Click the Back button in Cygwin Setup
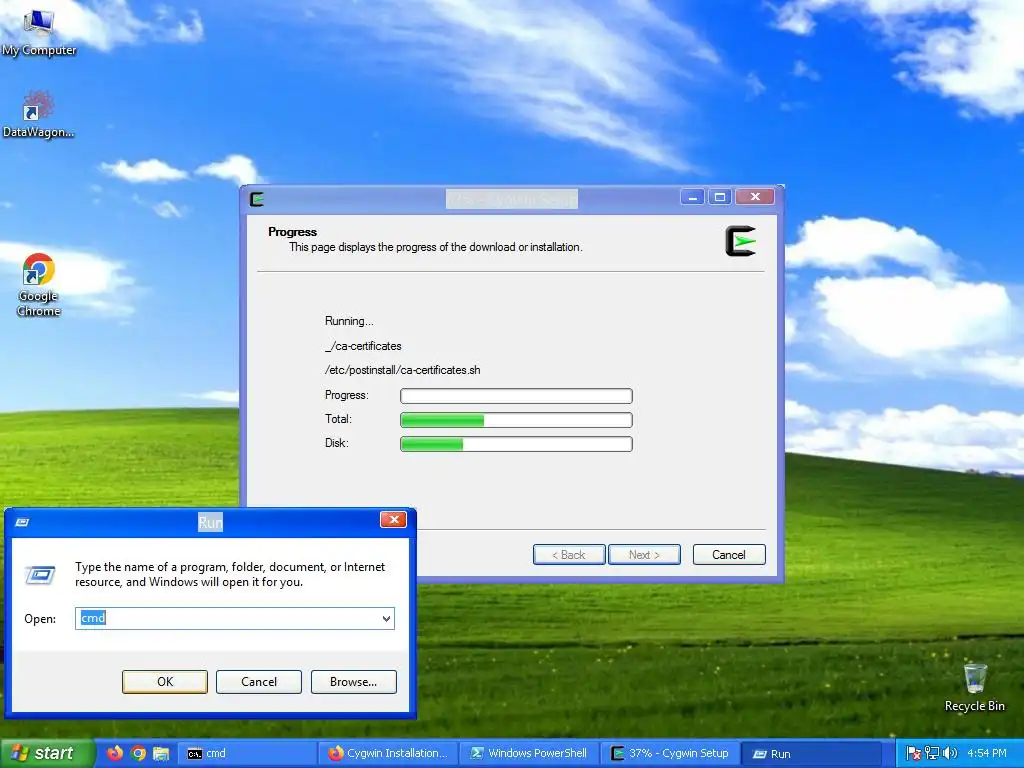1024x768 pixels. point(569,554)
